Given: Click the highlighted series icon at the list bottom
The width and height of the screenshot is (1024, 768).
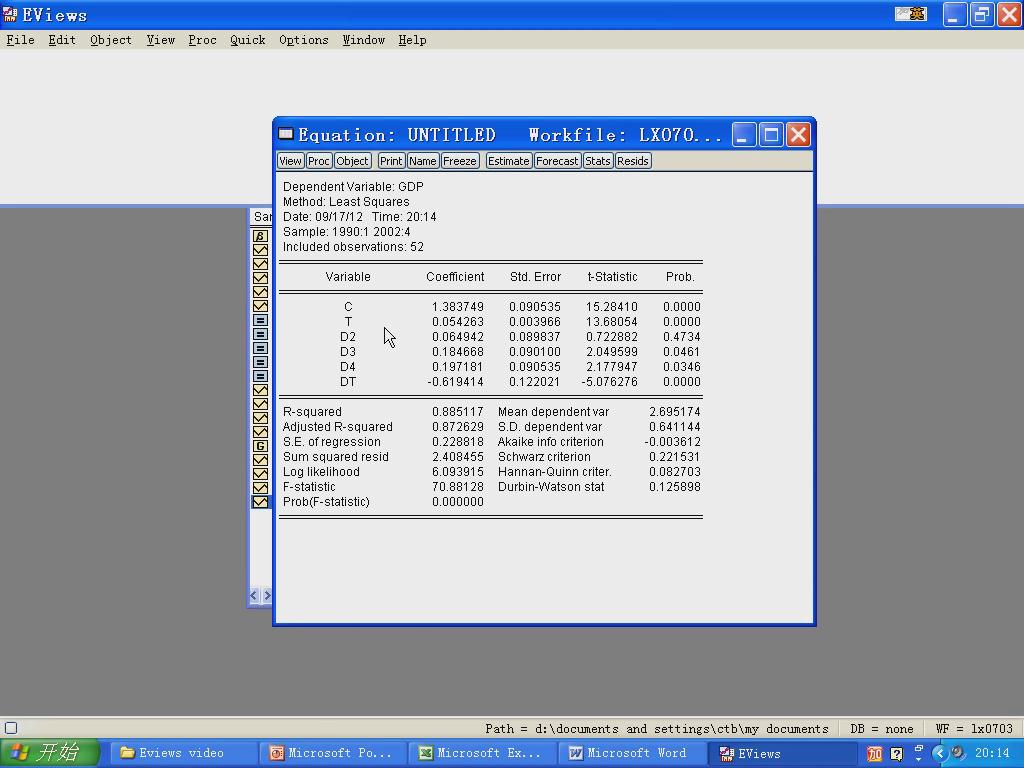Looking at the screenshot, I should click(260, 502).
